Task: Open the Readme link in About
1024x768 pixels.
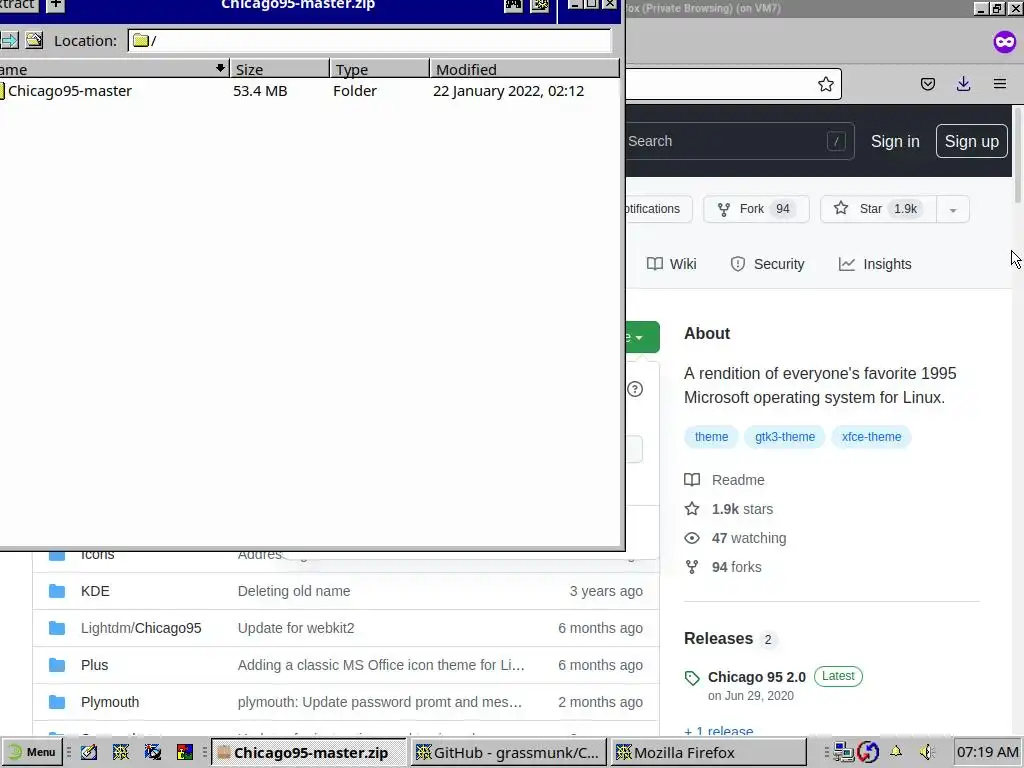Action: tap(724, 480)
